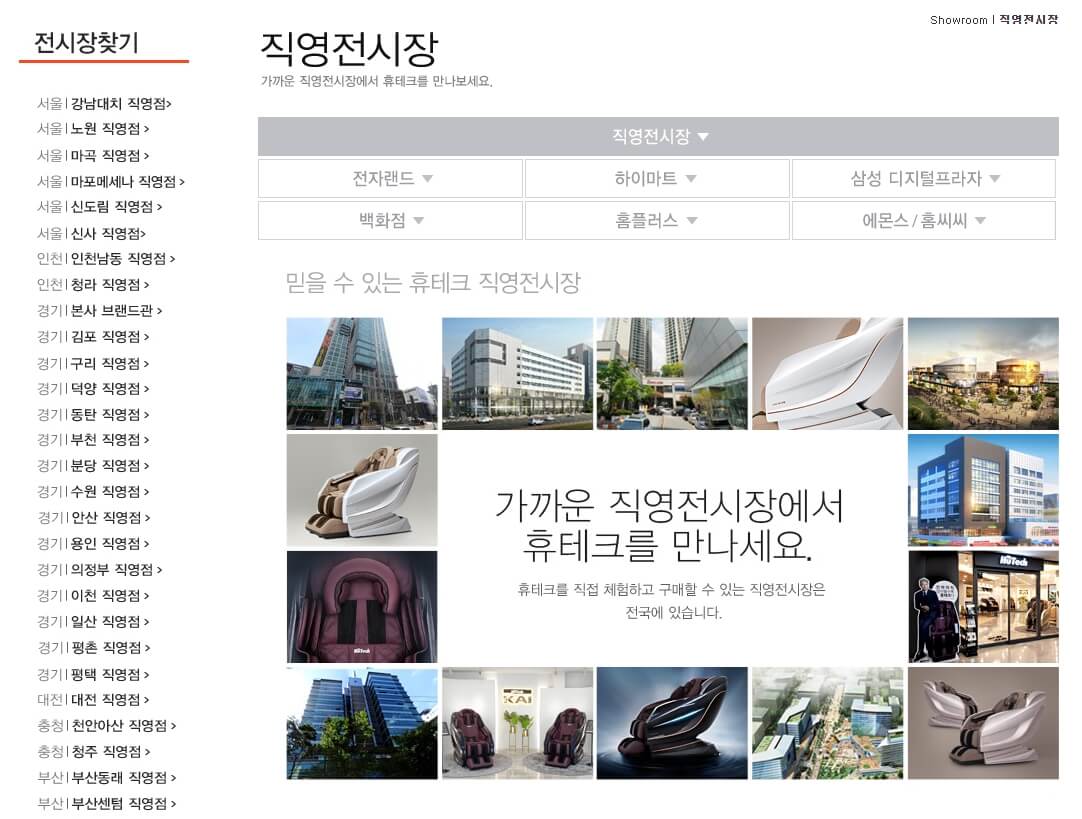Click the glass skyscraper photo thumbnail
Image resolution: width=1082 pixels, height=819 pixels.
click(362, 373)
